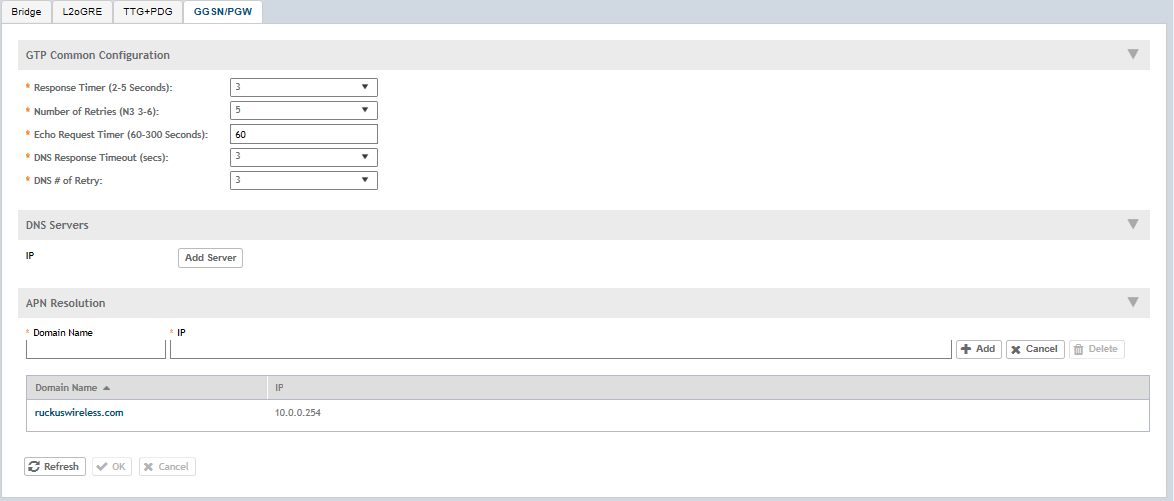Focus the Echo Request Timer field

[303, 134]
